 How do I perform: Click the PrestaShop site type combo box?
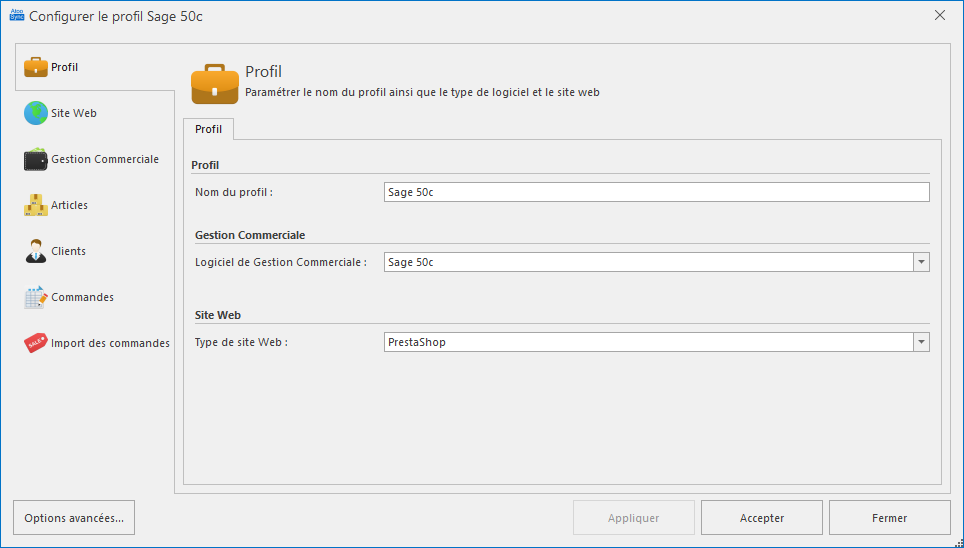[657, 342]
